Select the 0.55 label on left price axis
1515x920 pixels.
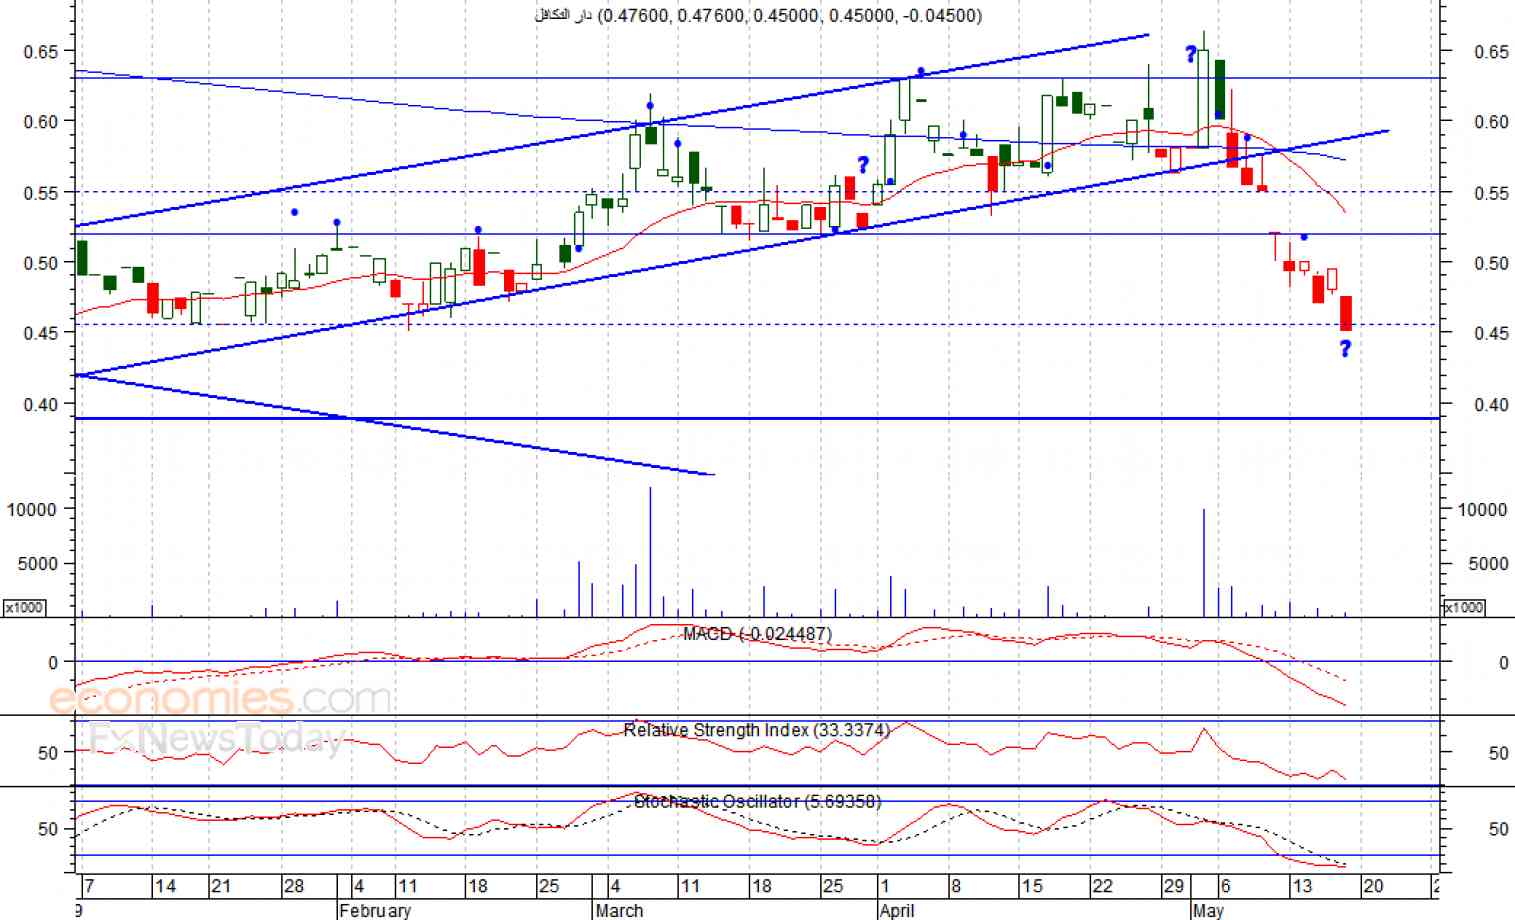coord(41,193)
